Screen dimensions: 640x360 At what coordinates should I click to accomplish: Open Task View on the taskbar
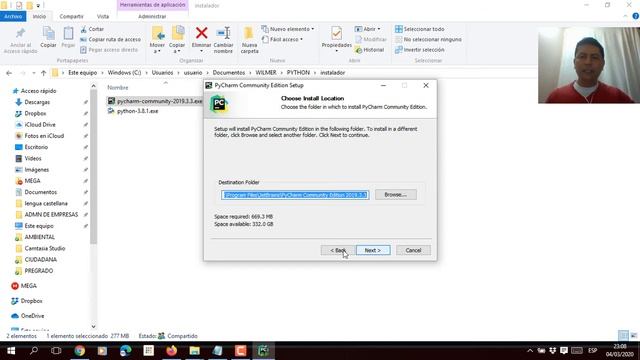click(x=56, y=351)
